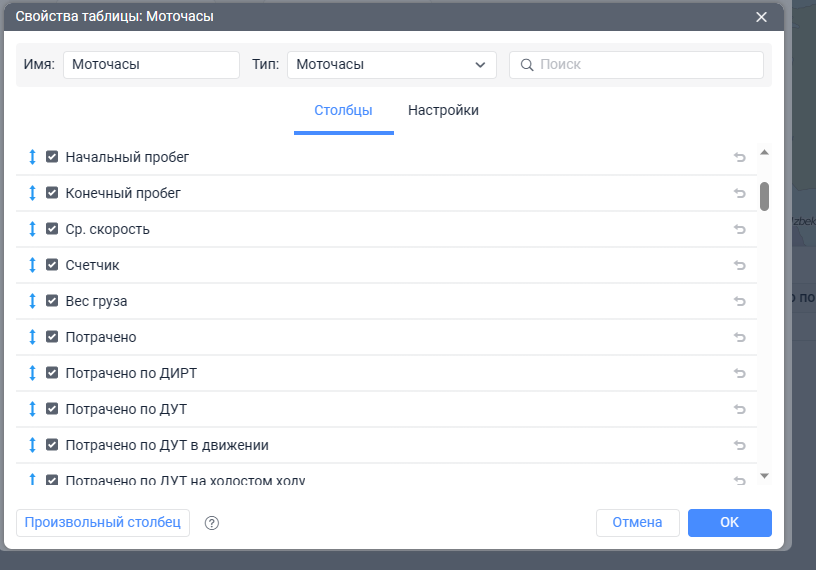816x570 pixels.
Task: Click reset arrow for Потрачено по ДУТ
Action: [740, 409]
